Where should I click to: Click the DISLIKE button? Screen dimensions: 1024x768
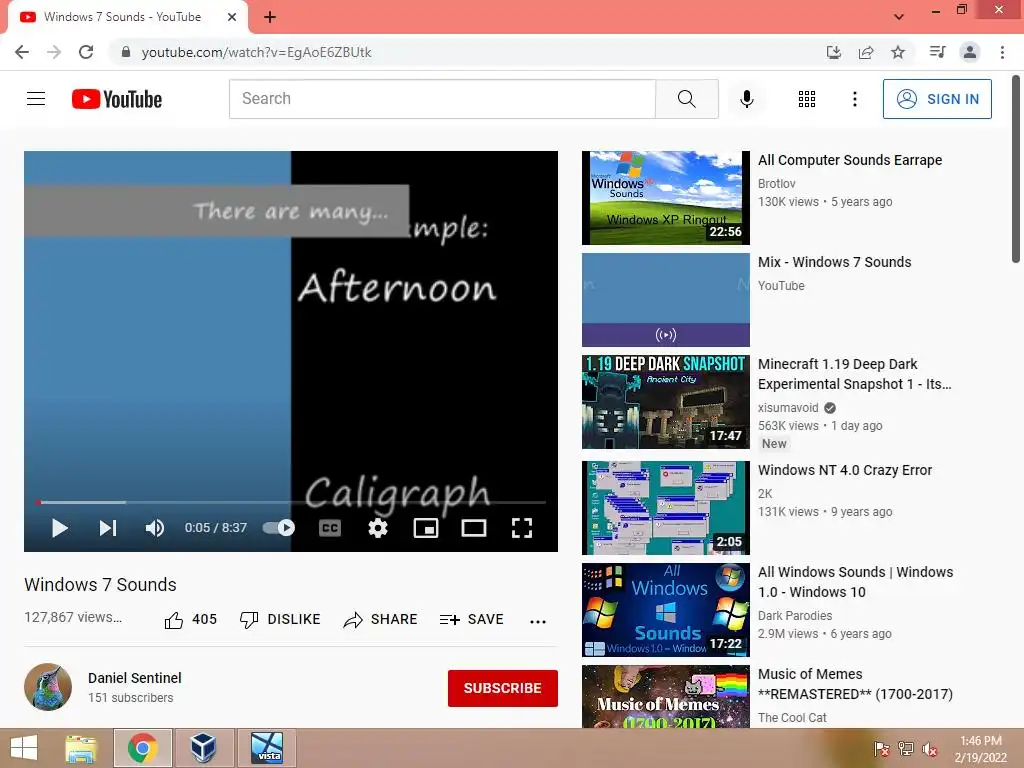280,619
